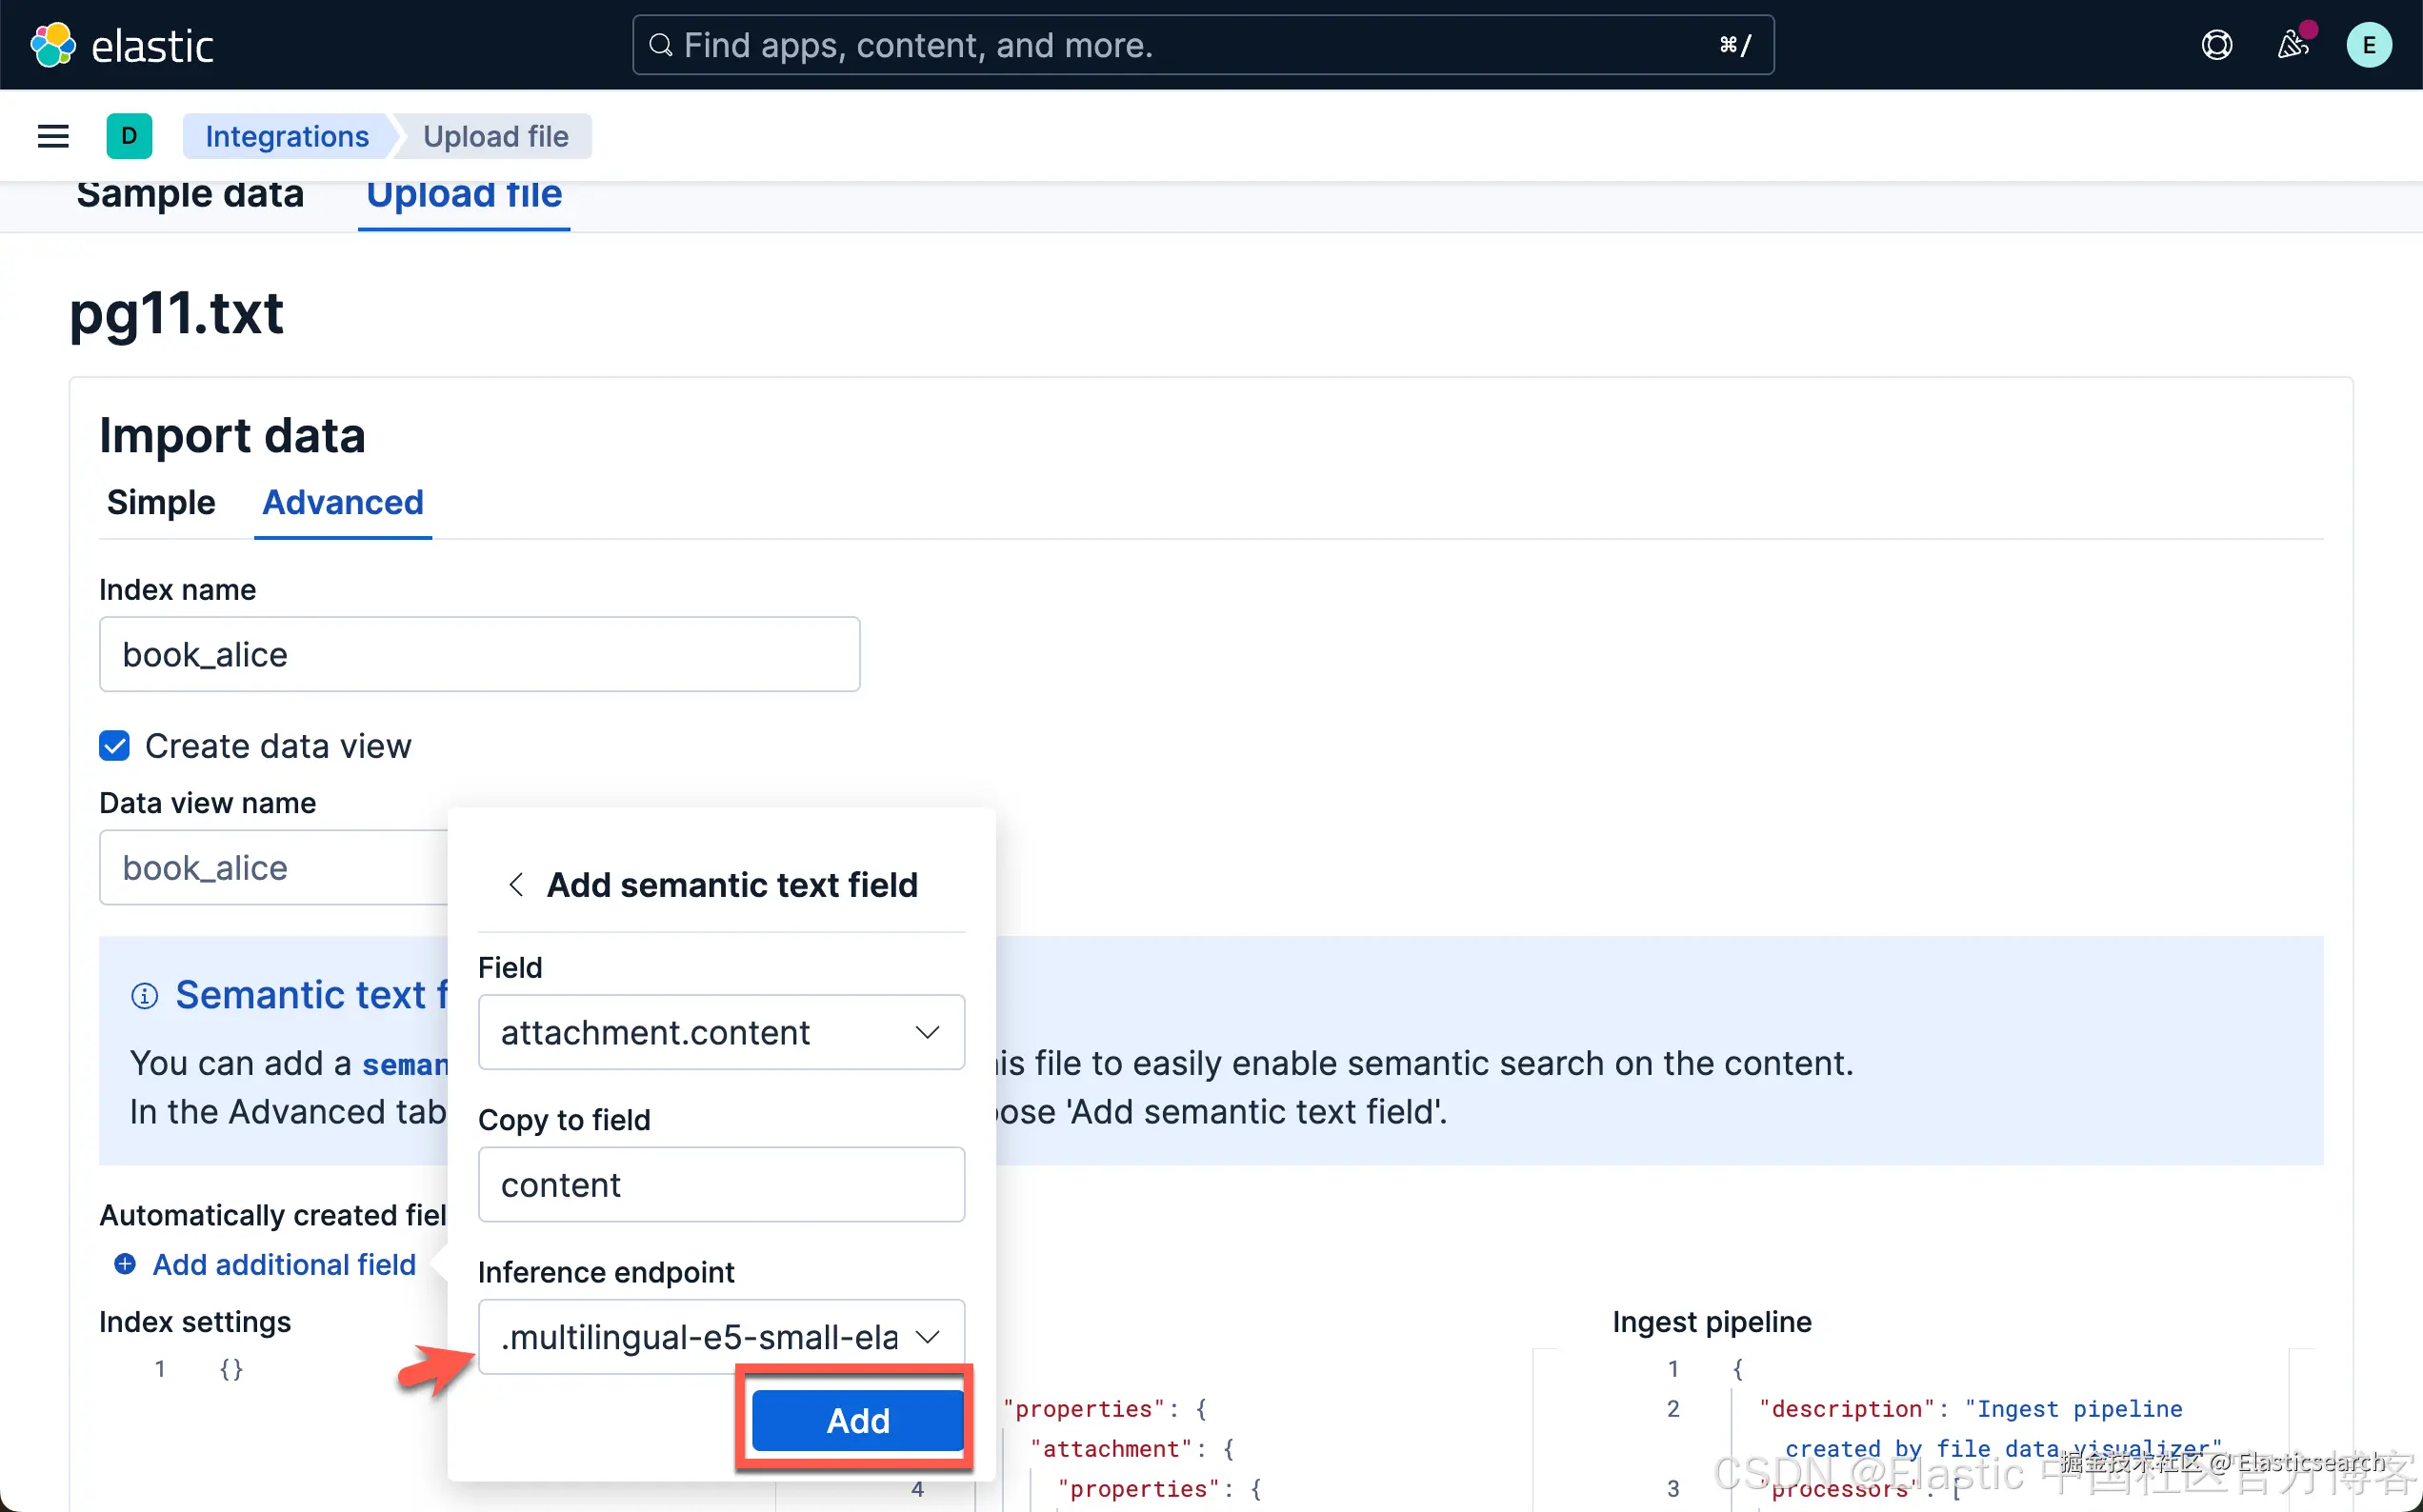Click the Semantic text info icon

145,996
